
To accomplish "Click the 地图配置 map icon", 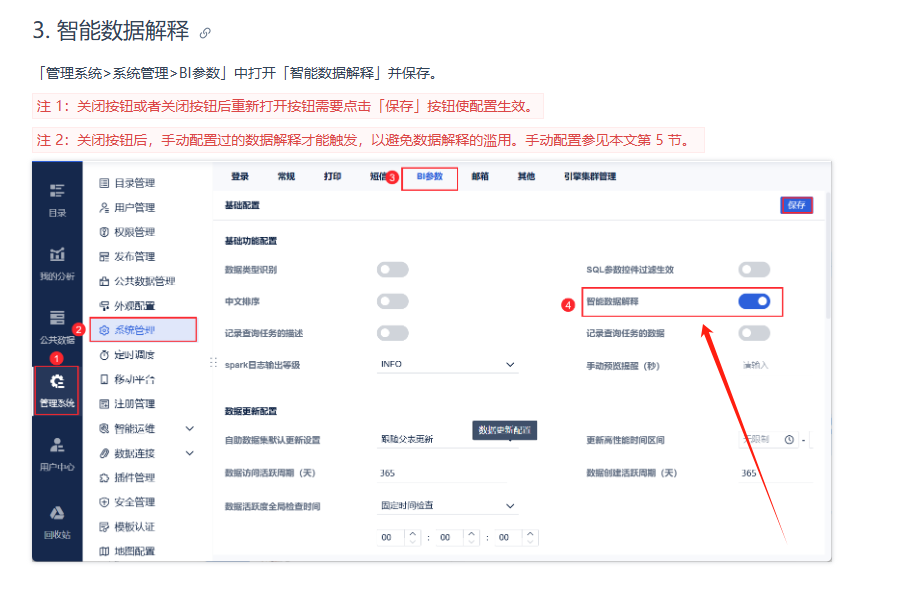I will coord(104,551).
